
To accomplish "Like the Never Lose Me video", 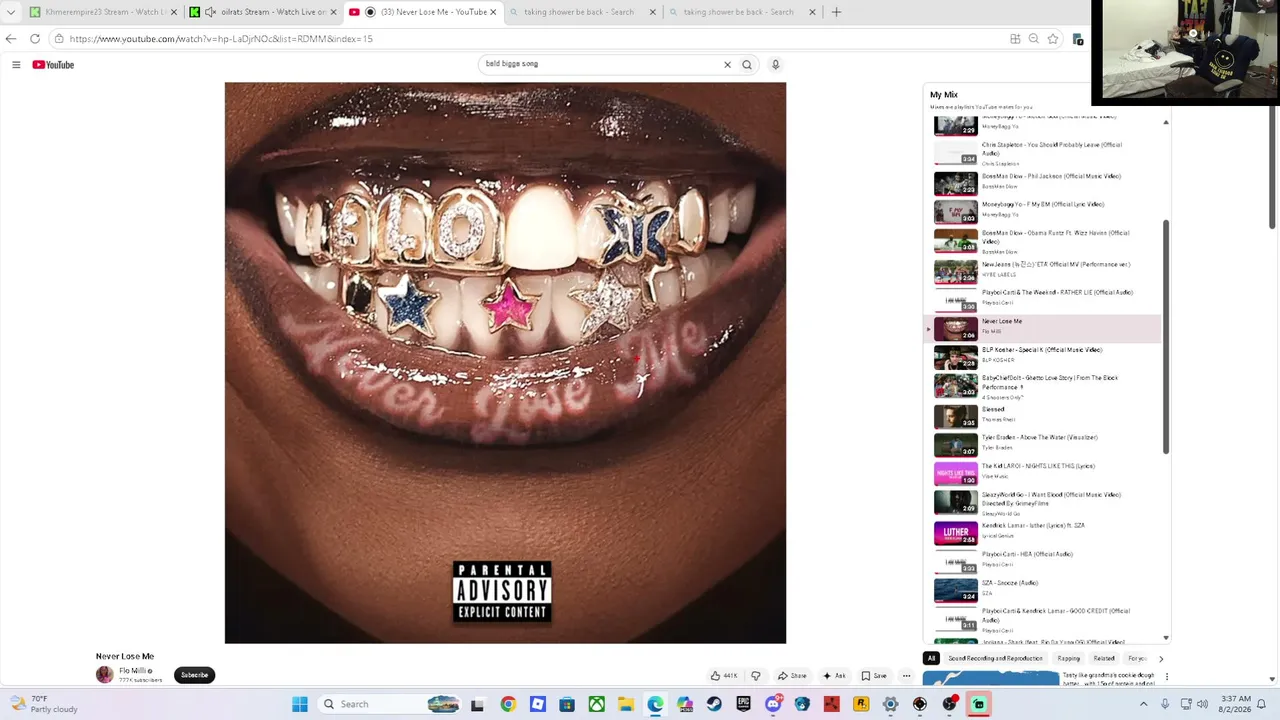I will pos(724,676).
